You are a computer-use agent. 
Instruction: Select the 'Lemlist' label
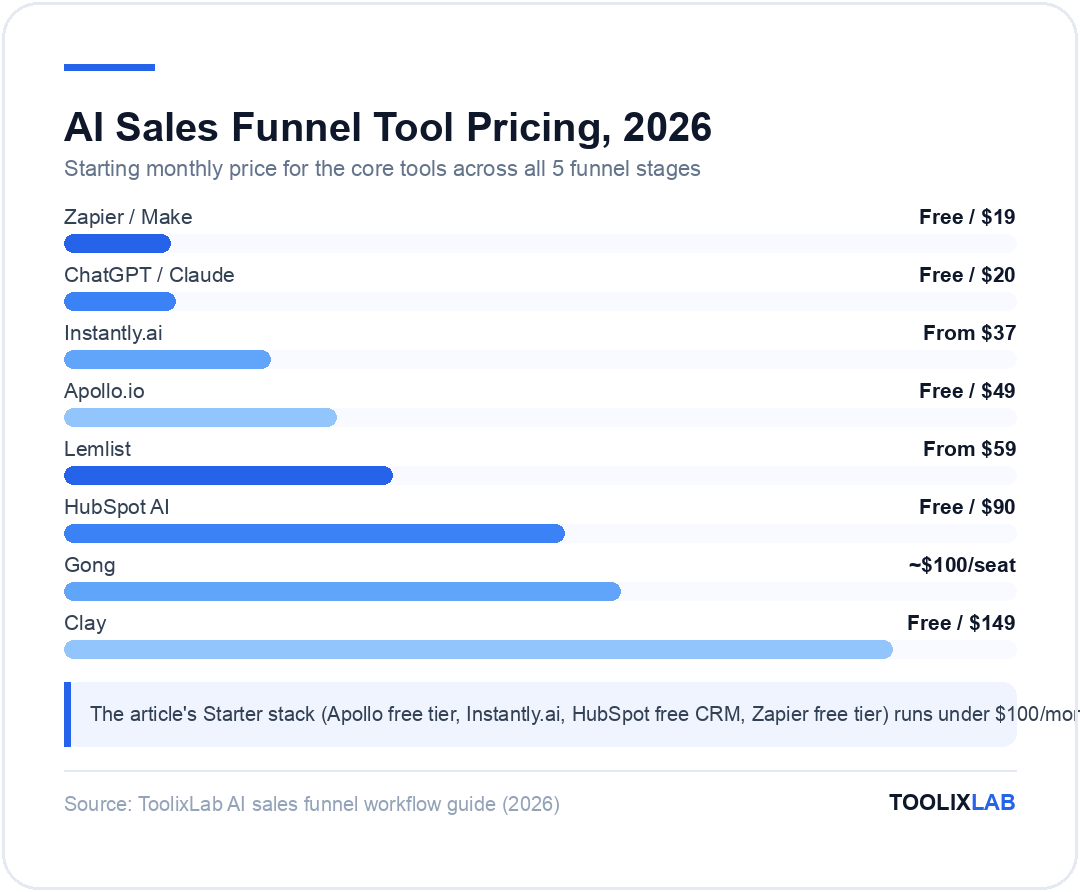coord(97,449)
